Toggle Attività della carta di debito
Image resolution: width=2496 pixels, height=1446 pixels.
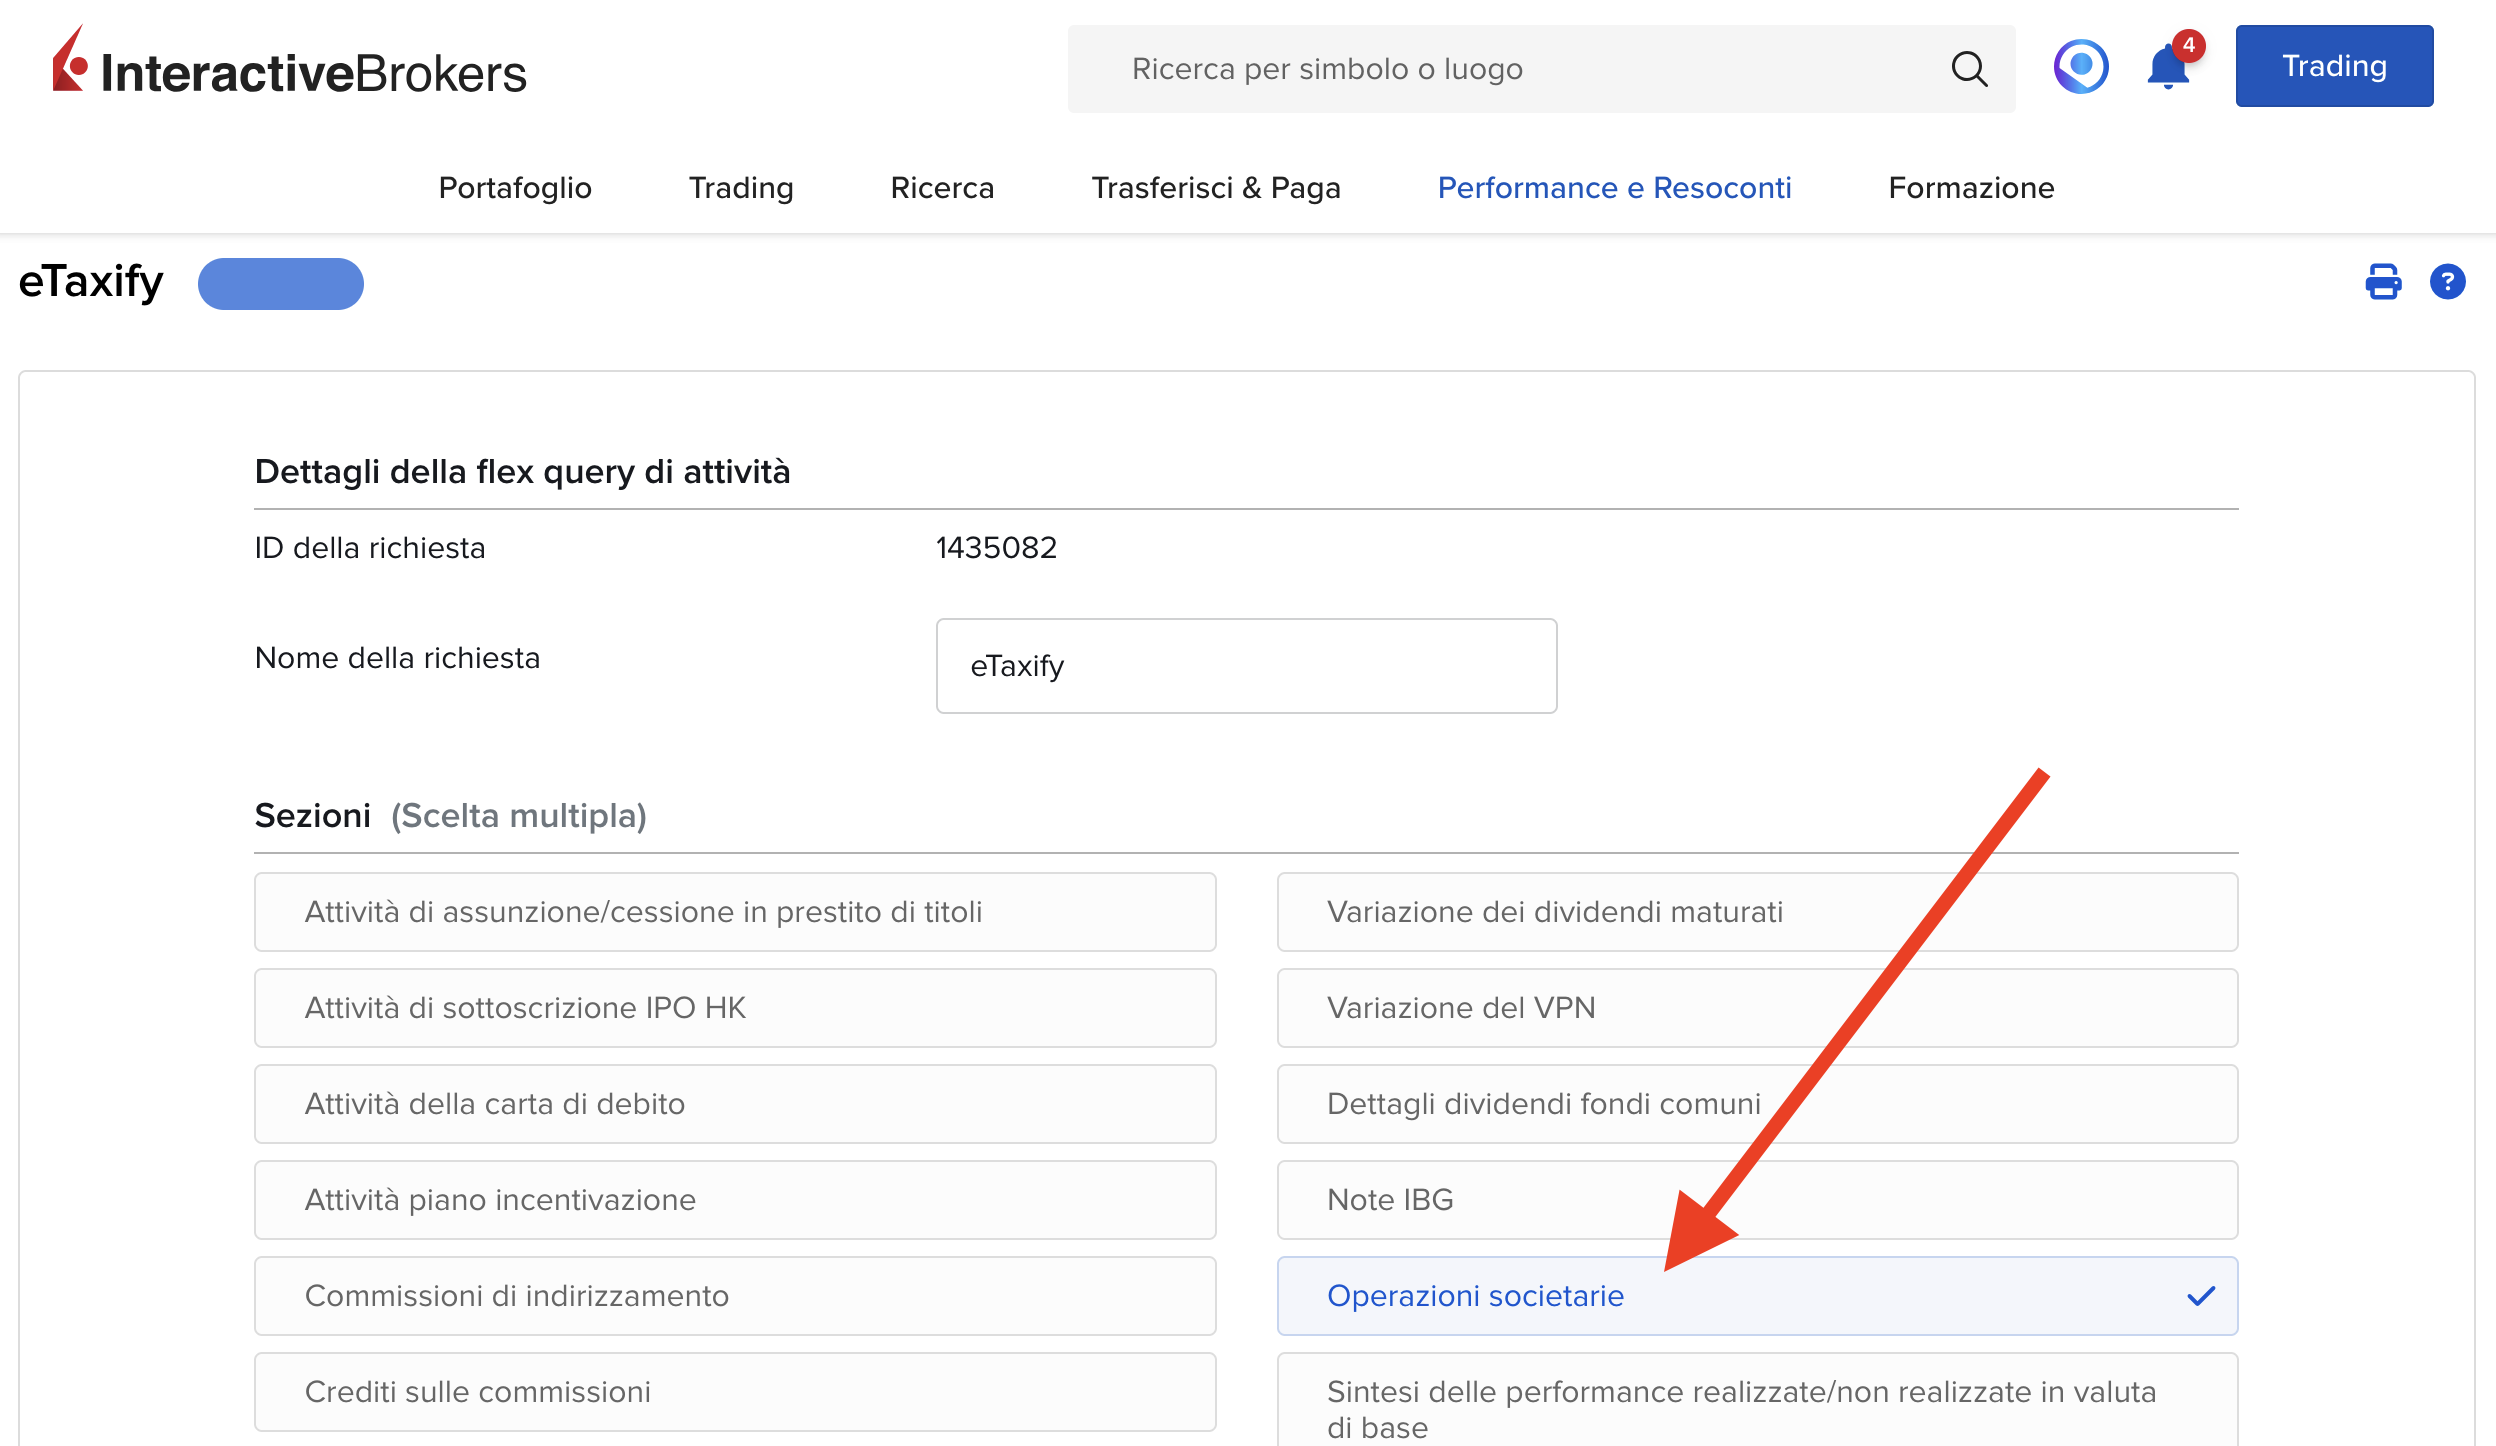point(735,1104)
